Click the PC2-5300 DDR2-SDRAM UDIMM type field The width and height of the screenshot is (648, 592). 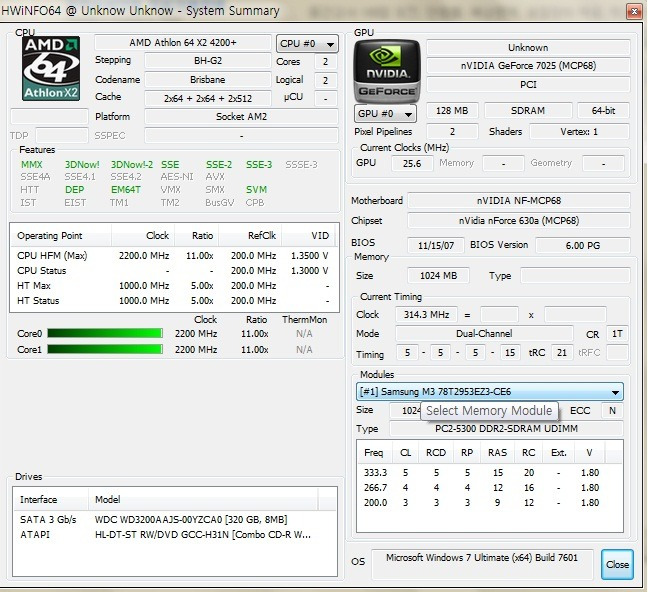point(506,429)
